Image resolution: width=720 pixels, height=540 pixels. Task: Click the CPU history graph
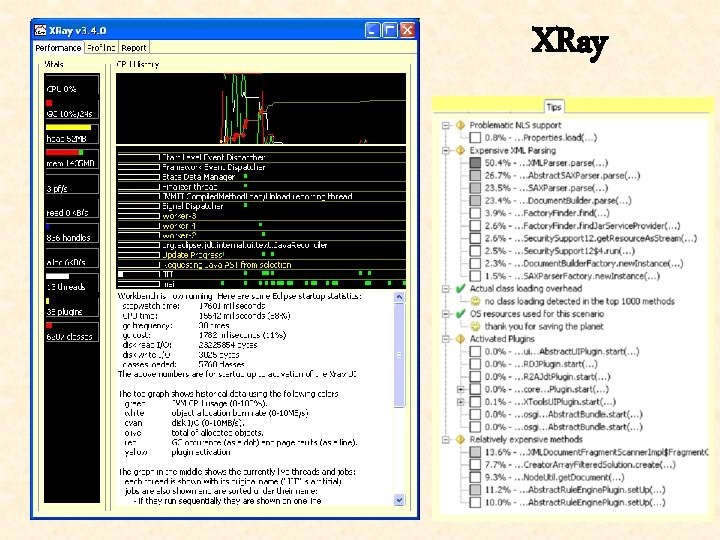coord(261,108)
